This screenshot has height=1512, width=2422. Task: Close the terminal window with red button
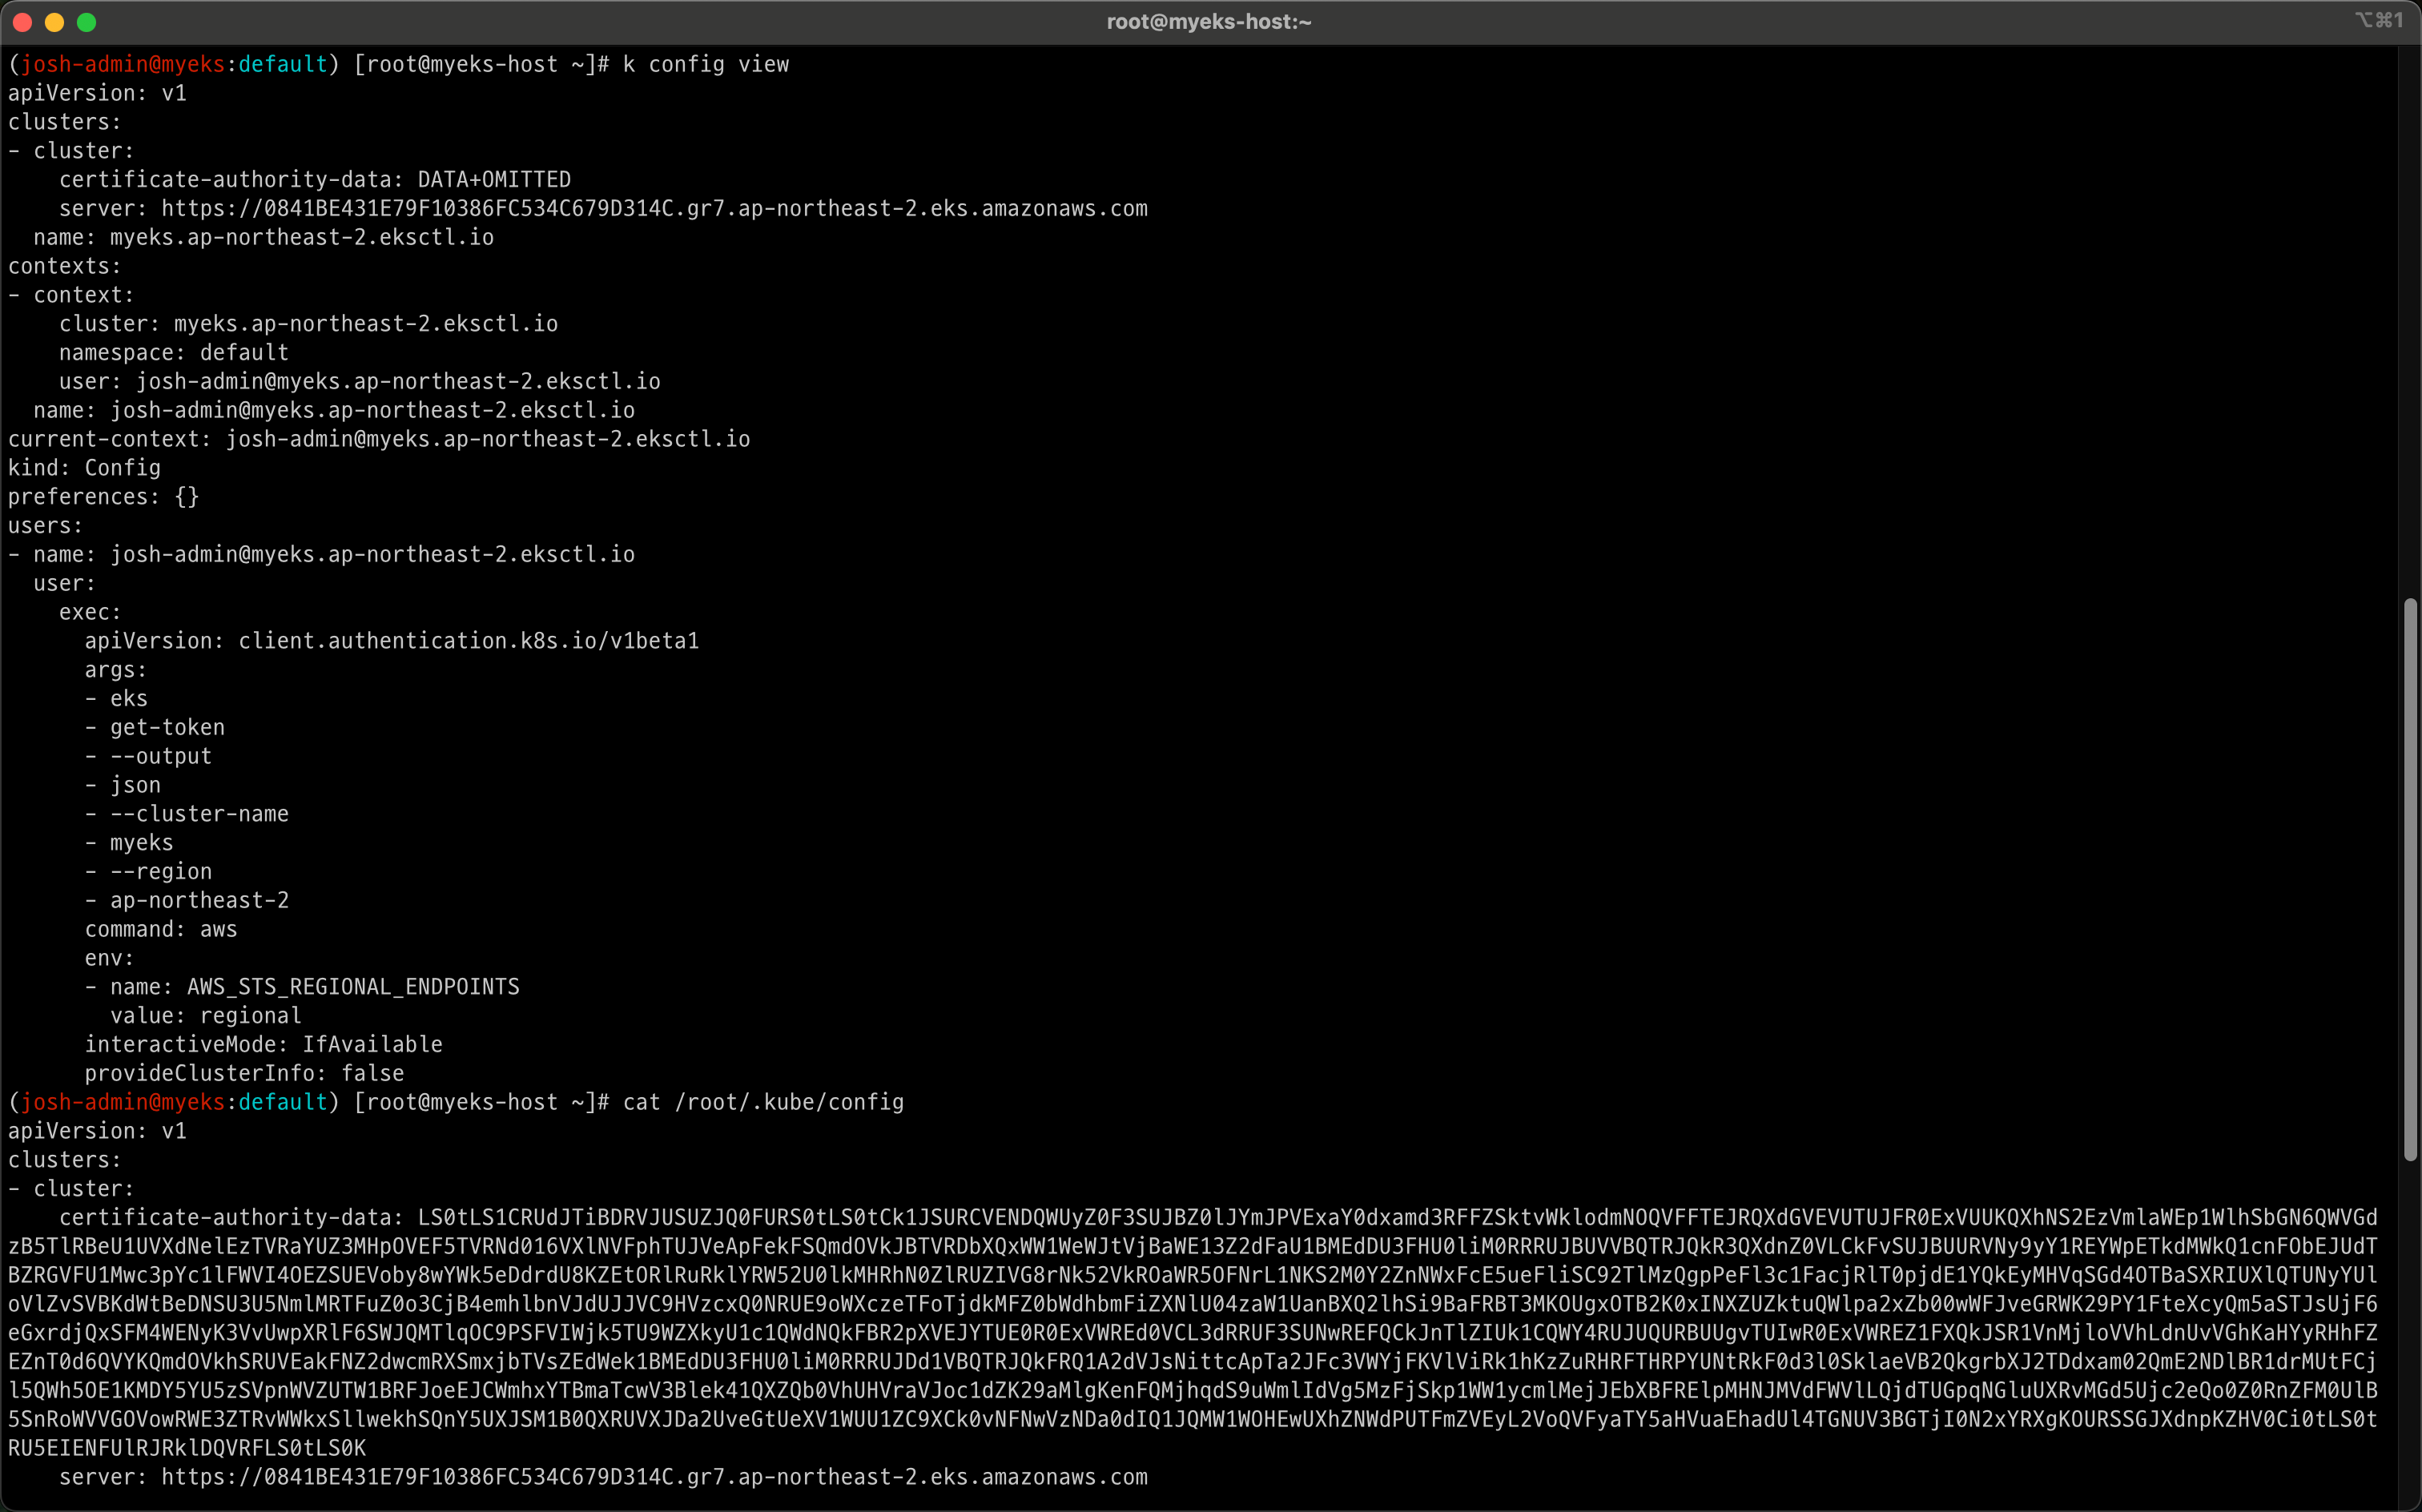pos(22,22)
